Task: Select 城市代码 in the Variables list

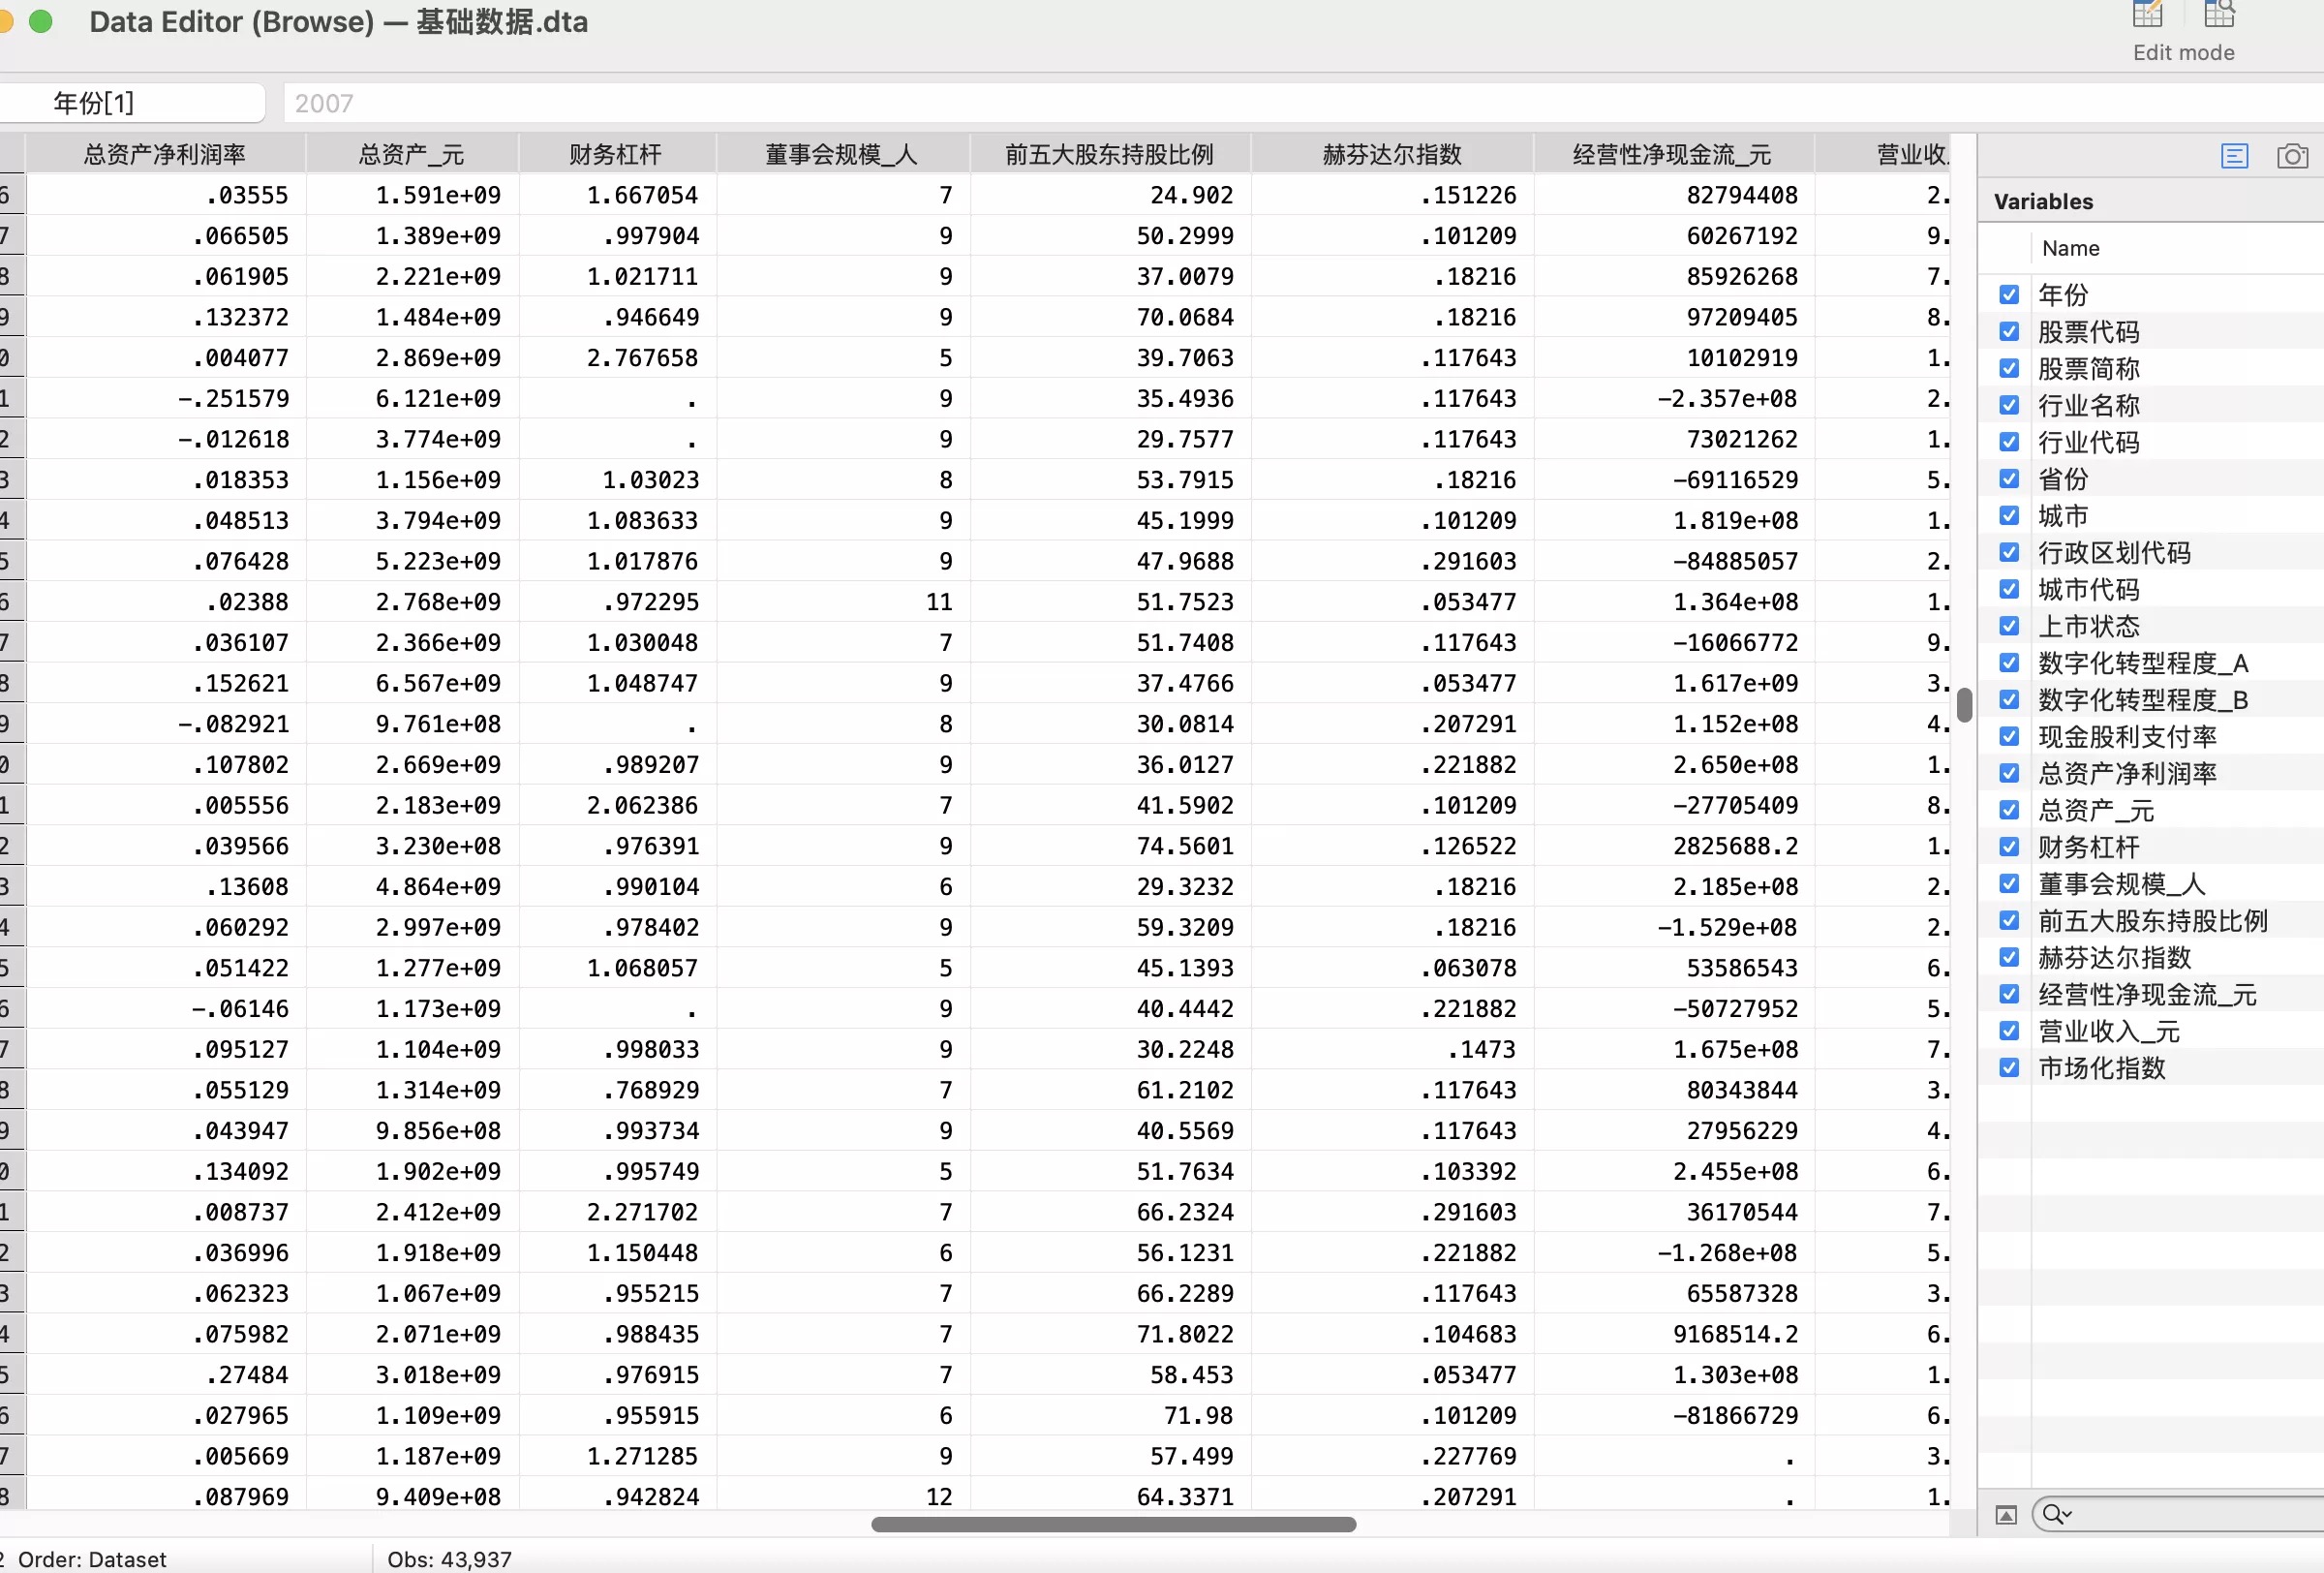Action: pyautogui.click(x=2089, y=589)
